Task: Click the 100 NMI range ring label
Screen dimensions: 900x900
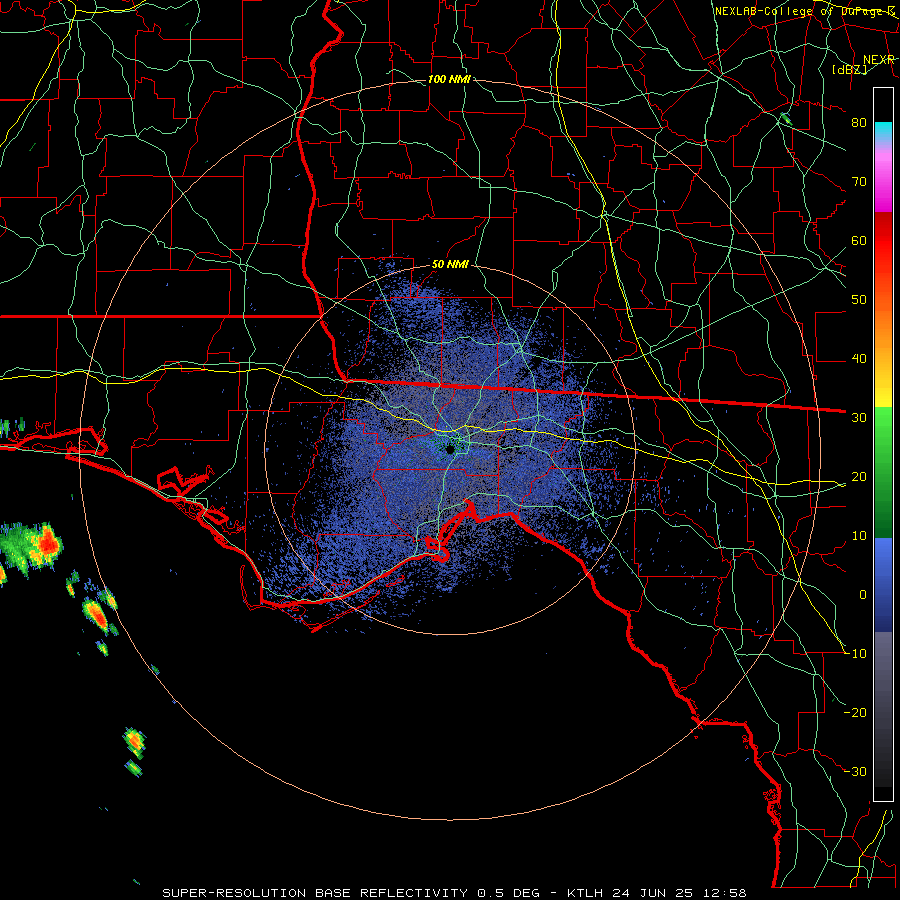Action: point(449,79)
